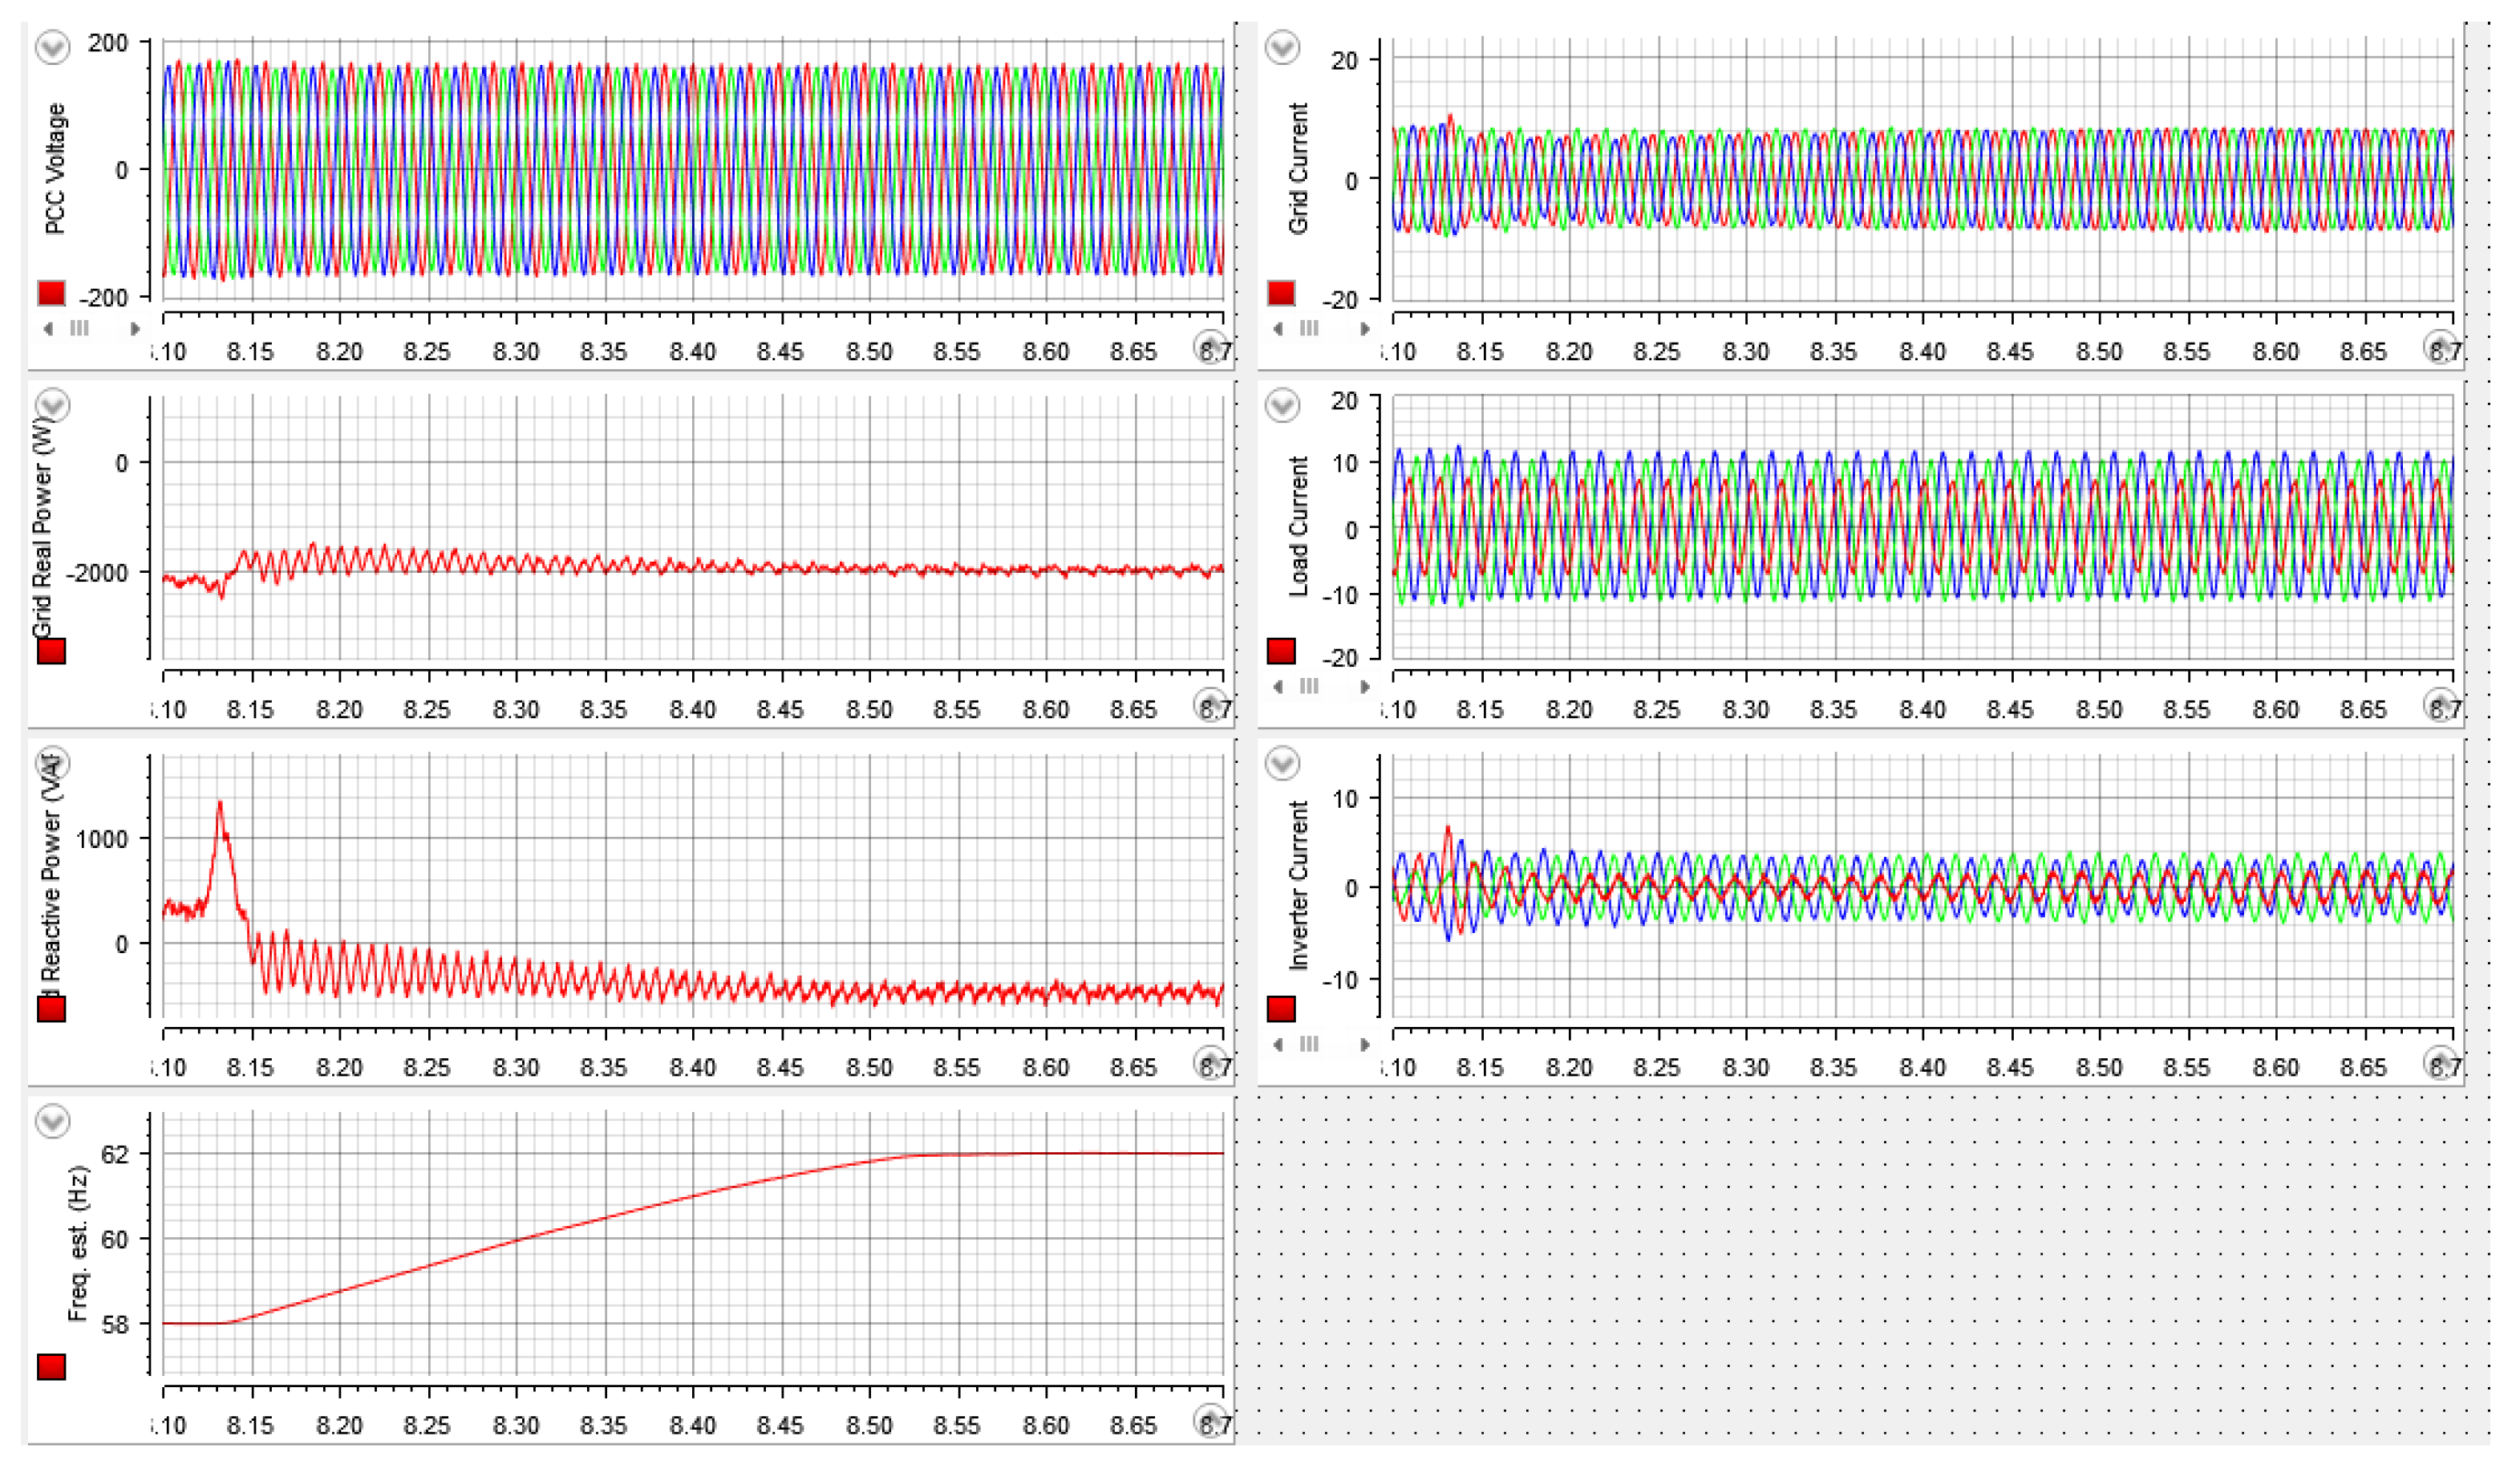Open the Load Current plot dropdown chevron
This screenshot has width=2520, height=1465.
(x=1282, y=405)
